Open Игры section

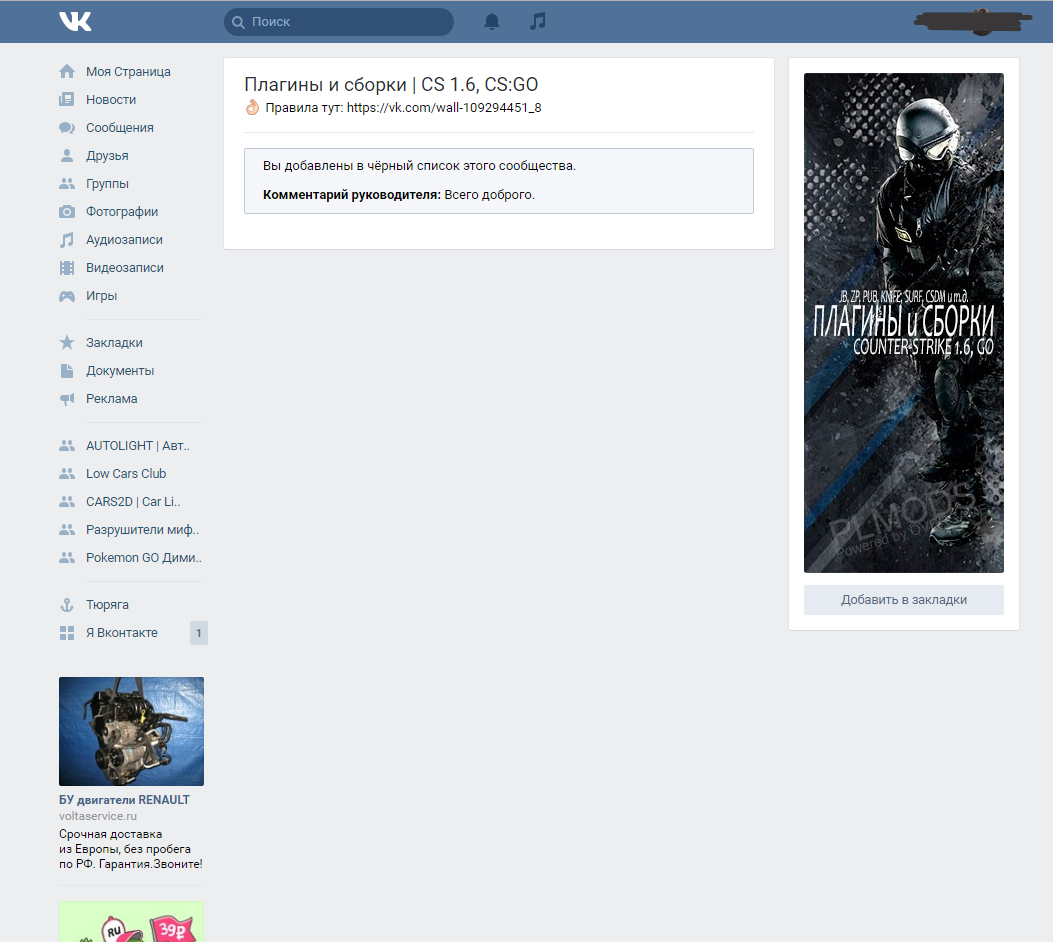click(101, 295)
